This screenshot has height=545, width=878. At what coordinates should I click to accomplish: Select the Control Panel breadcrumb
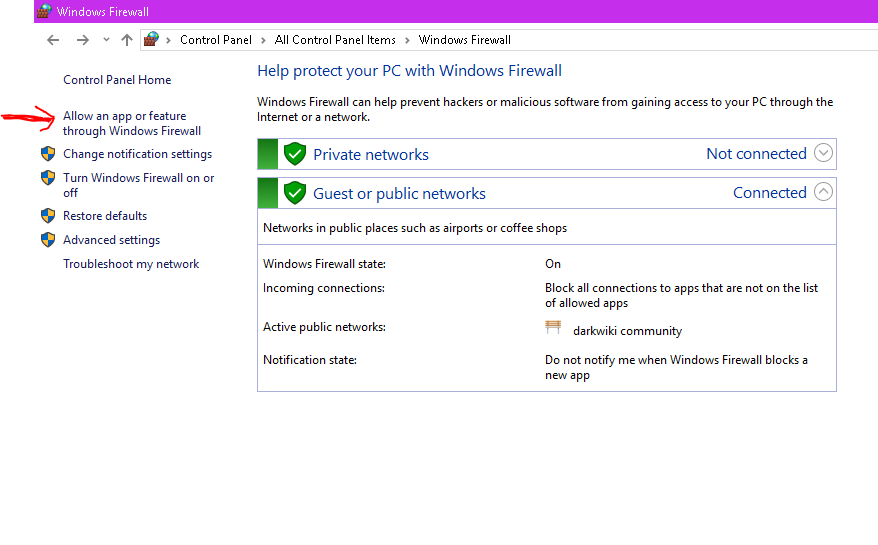point(216,40)
